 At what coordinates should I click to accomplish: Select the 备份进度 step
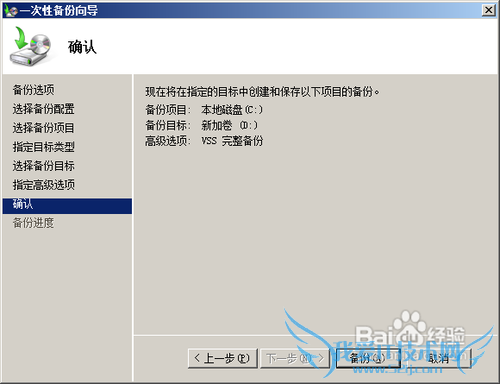(33, 223)
